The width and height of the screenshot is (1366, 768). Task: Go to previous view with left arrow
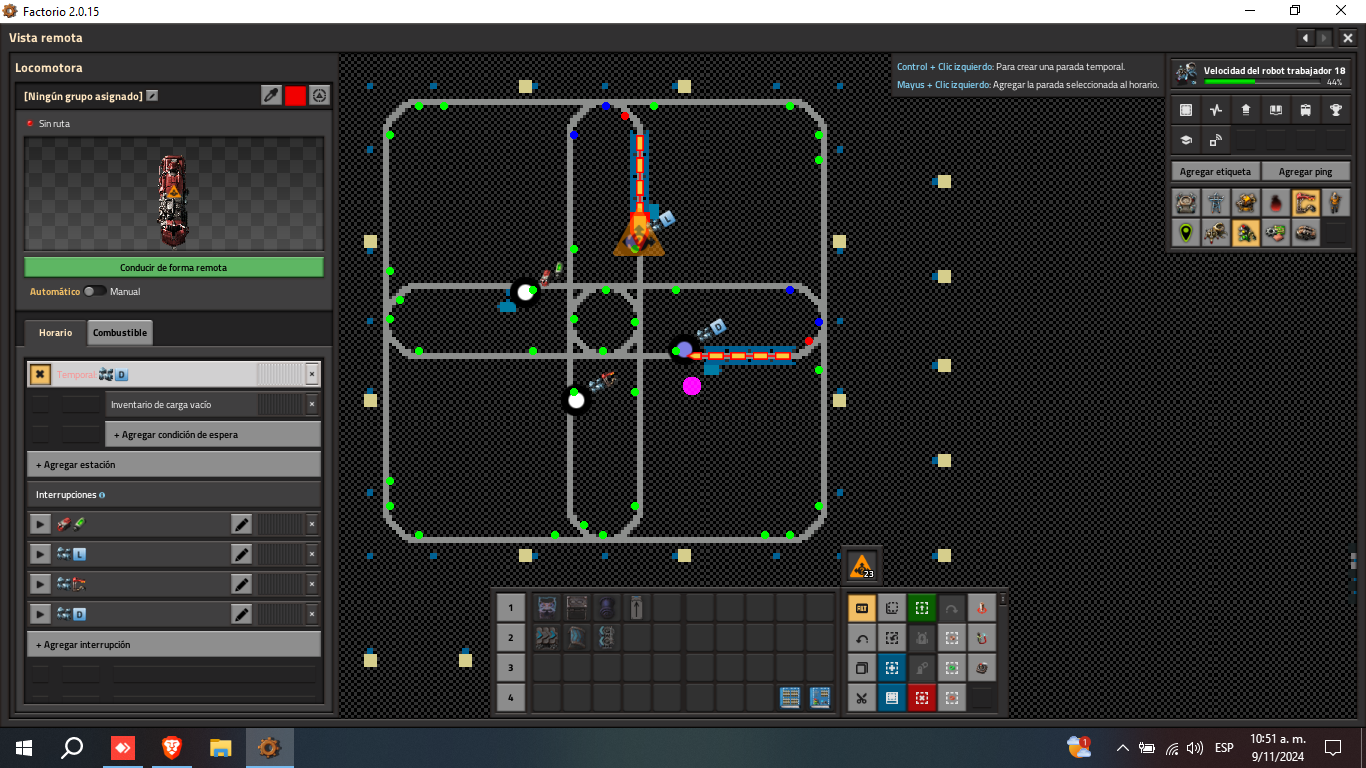[1305, 38]
